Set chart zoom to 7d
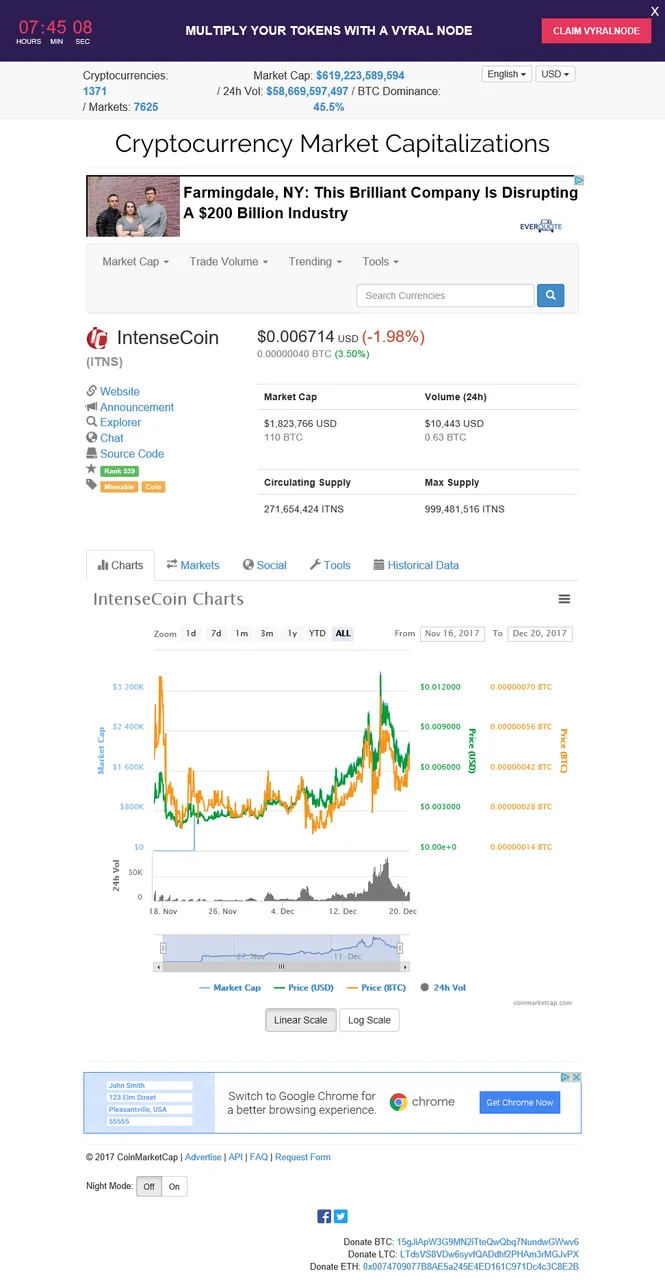Image resolution: width=665 pixels, height=1280 pixels. pyautogui.click(x=216, y=633)
